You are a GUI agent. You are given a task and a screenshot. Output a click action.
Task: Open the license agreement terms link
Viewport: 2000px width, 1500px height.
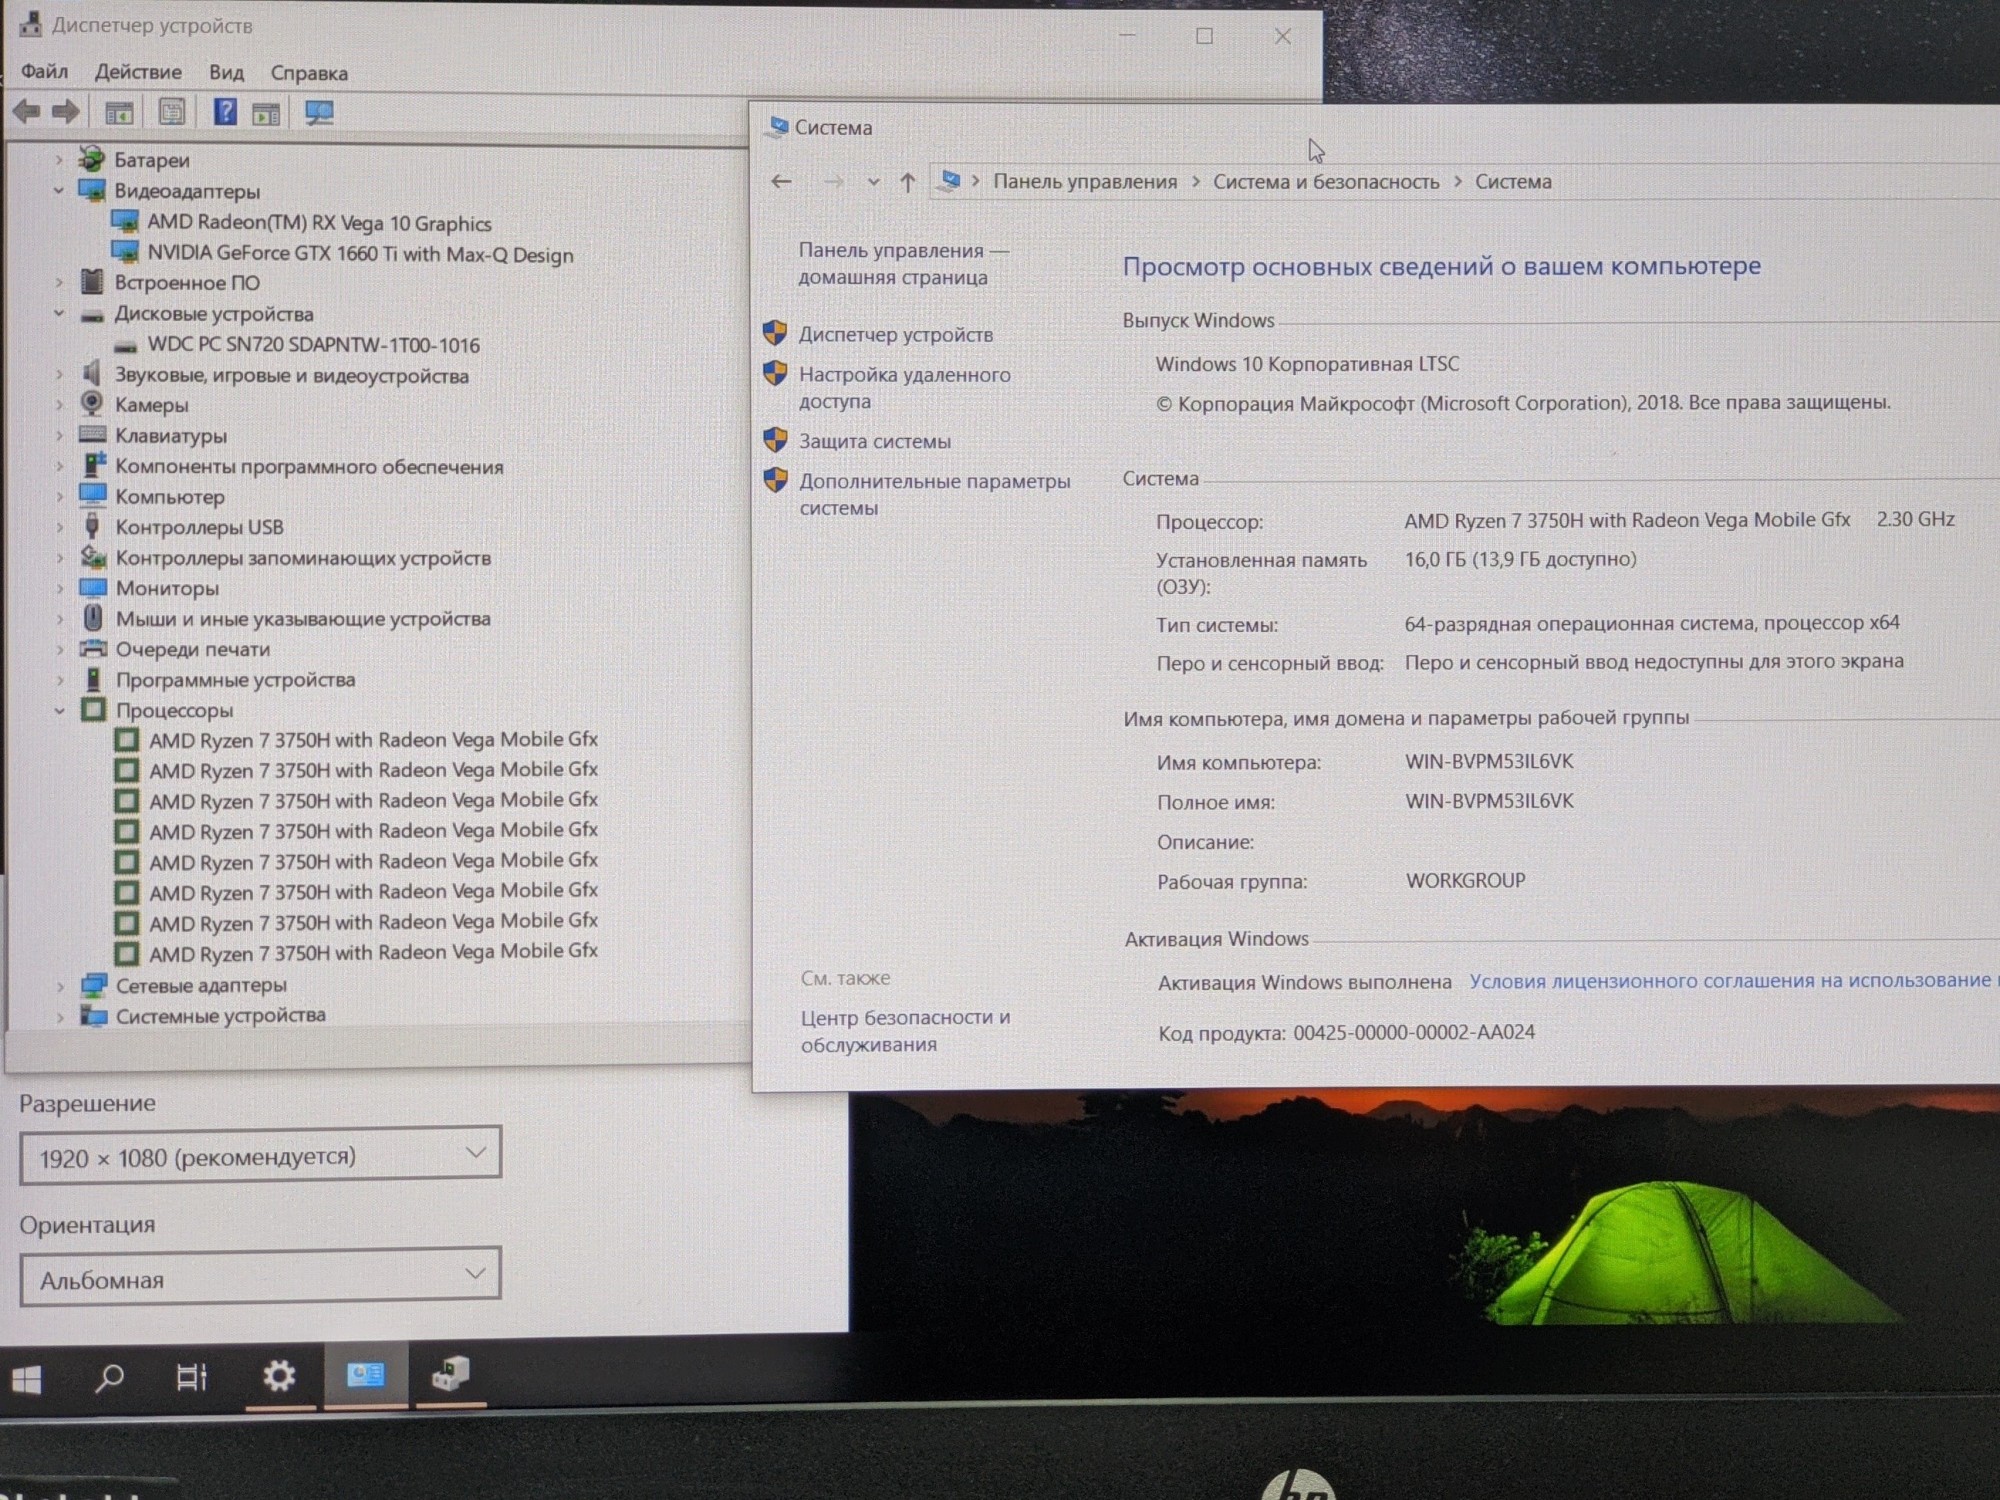point(1732,981)
